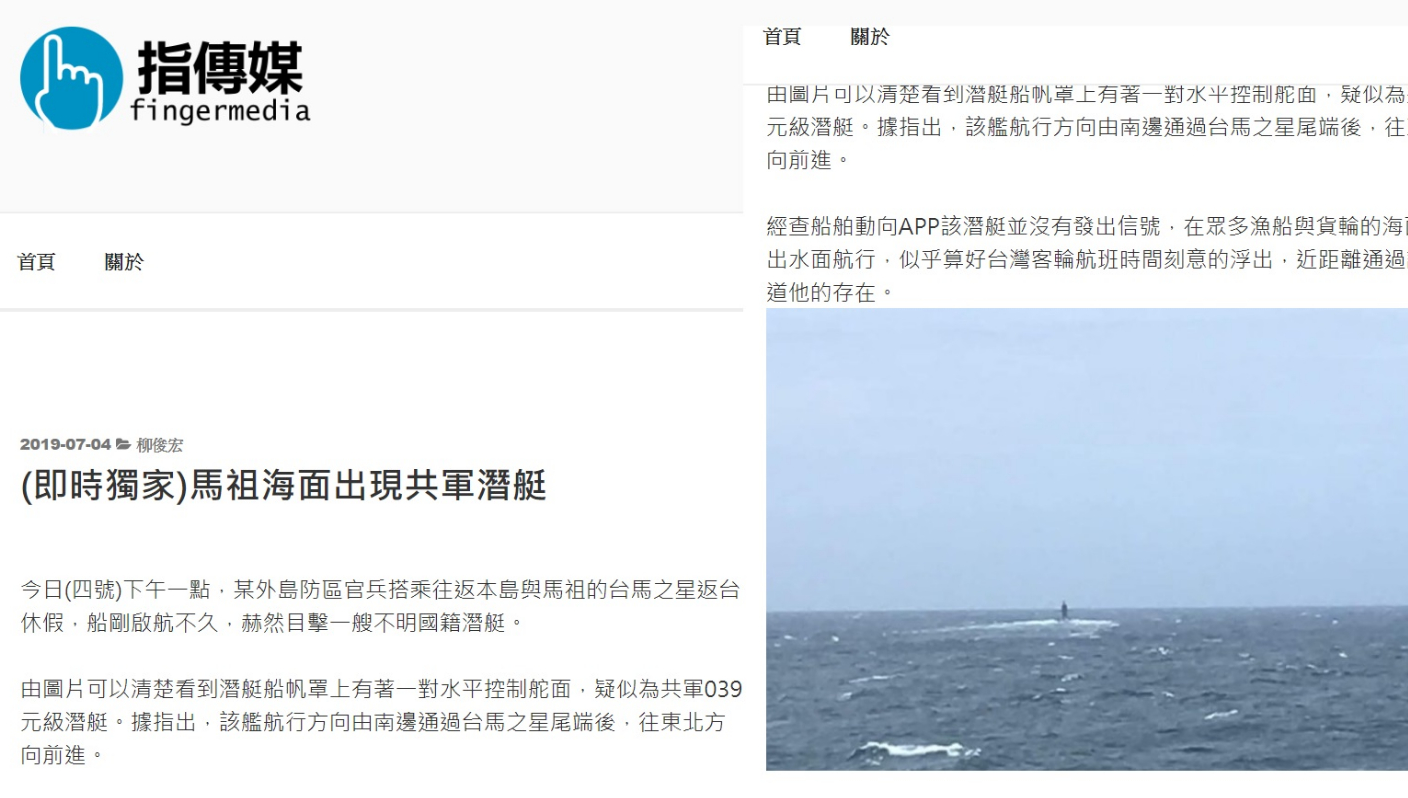Click the submarine silhouette on the horizon
The height and width of the screenshot is (798, 1408).
pyautogui.click(x=1063, y=610)
